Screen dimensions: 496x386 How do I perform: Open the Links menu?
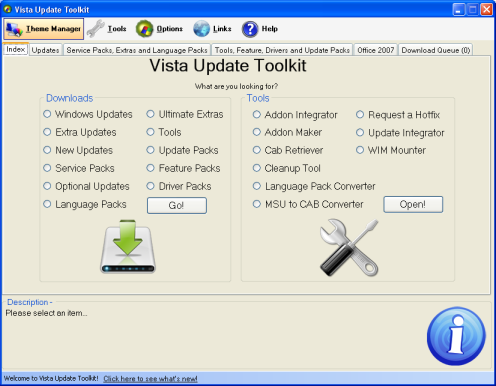click(x=212, y=29)
